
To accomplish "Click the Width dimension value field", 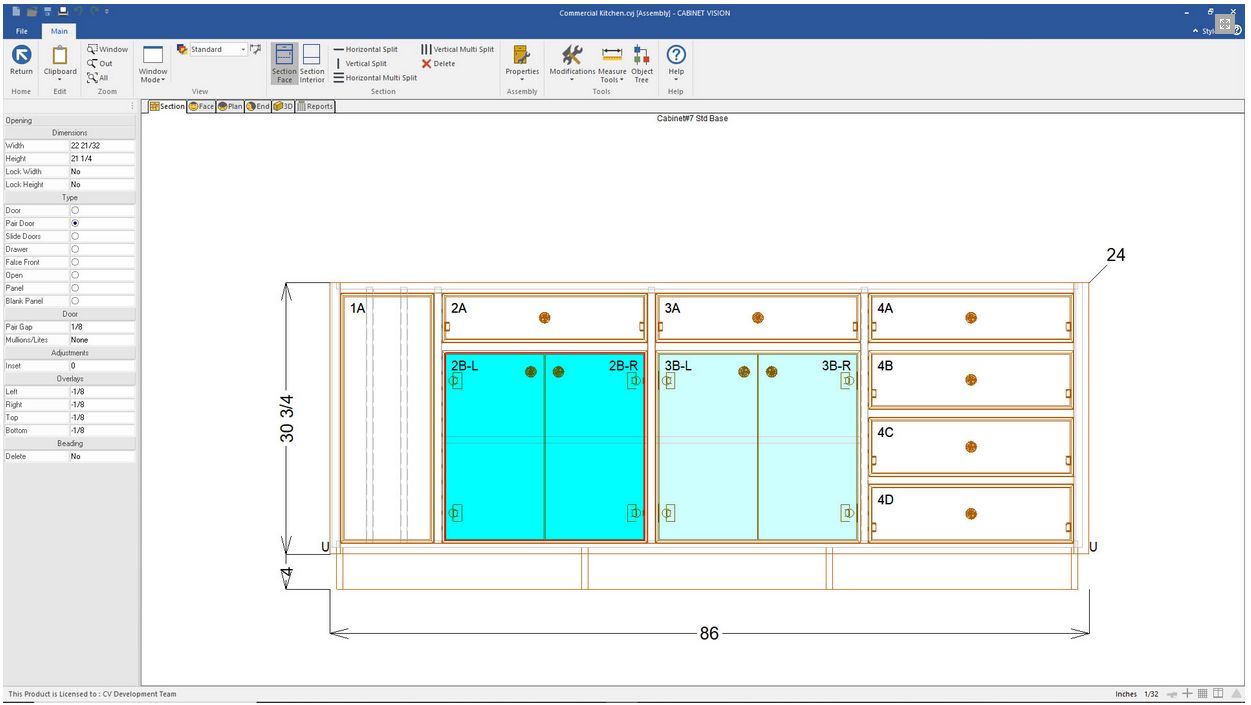I will (101, 146).
